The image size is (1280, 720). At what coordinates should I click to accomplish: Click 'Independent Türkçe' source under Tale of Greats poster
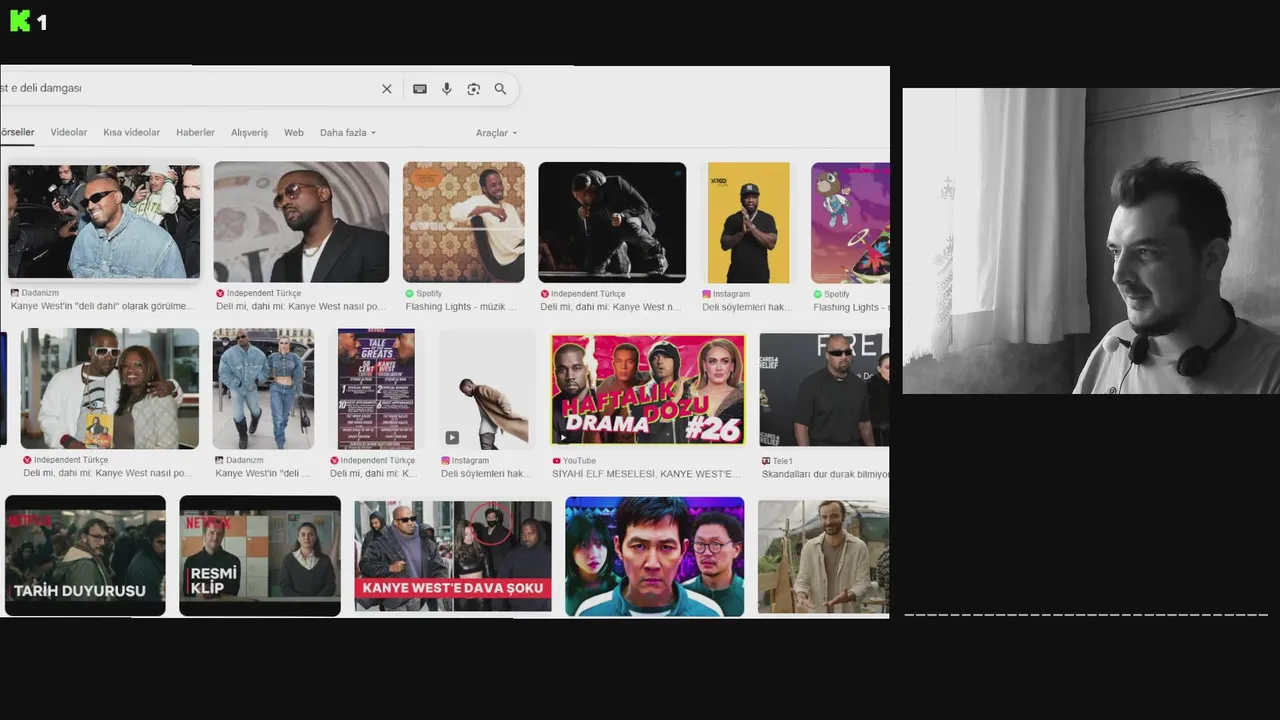[x=377, y=460]
